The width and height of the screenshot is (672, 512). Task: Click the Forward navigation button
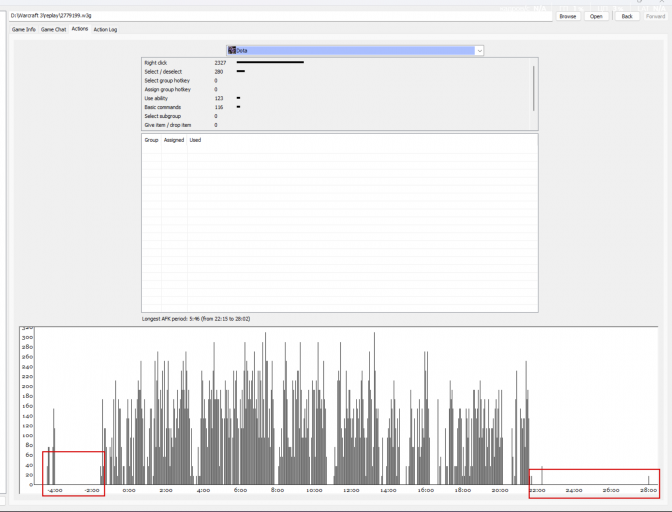pos(655,16)
